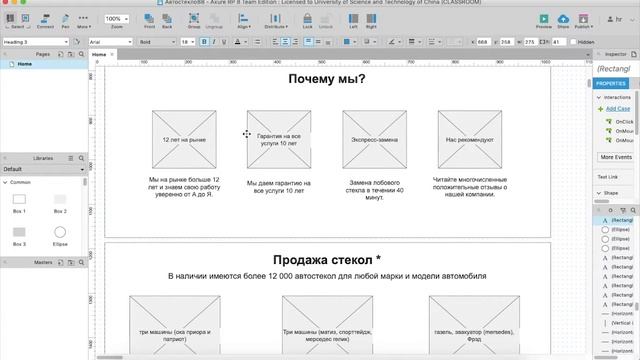The image size is (640, 360).
Task: Open the Heading 3 style dropdown
Action: point(36,42)
